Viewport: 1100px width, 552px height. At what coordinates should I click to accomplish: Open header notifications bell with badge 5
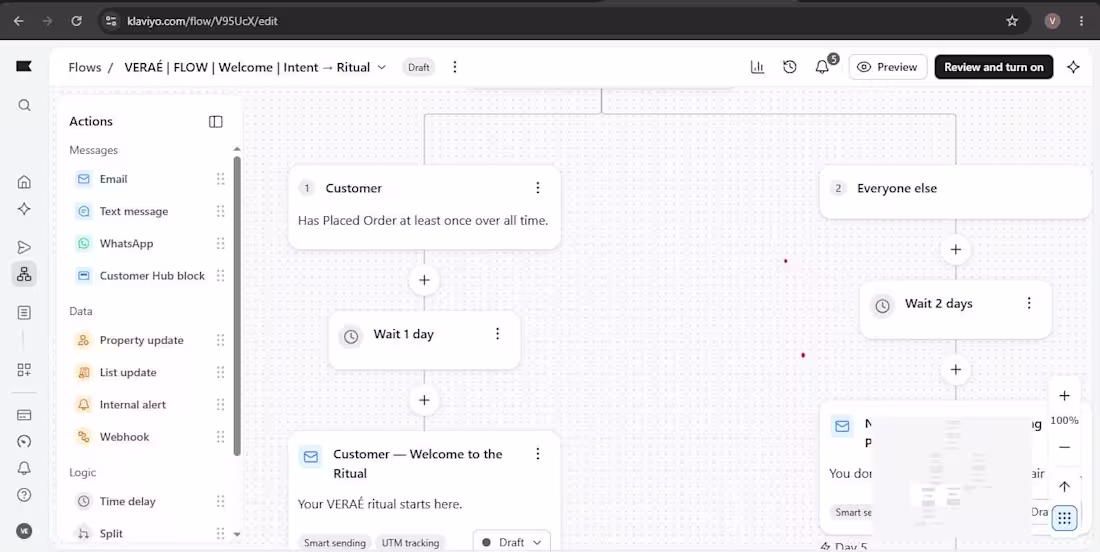(x=822, y=67)
